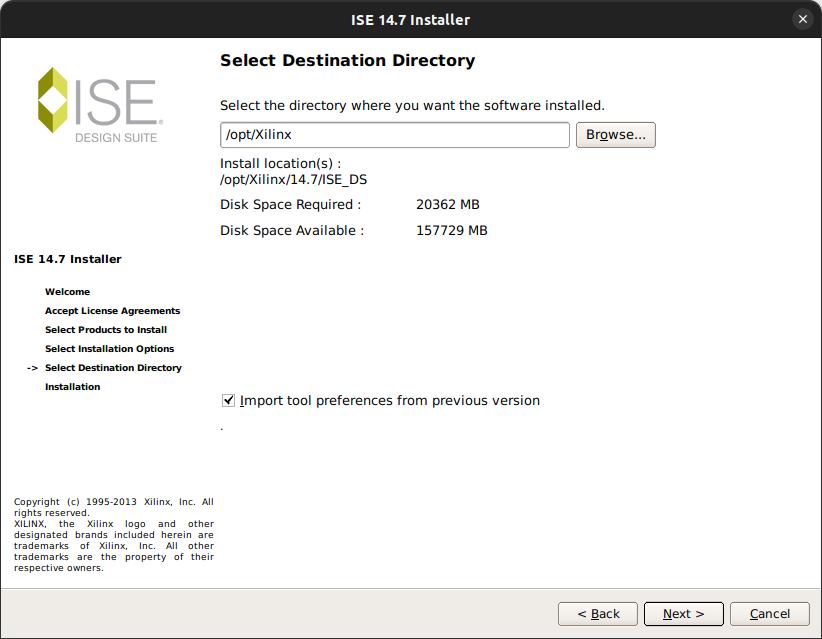Select the Select Installation Options step
Image resolution: width=822 pixels, height=639 pixels.
click(110, 349)
